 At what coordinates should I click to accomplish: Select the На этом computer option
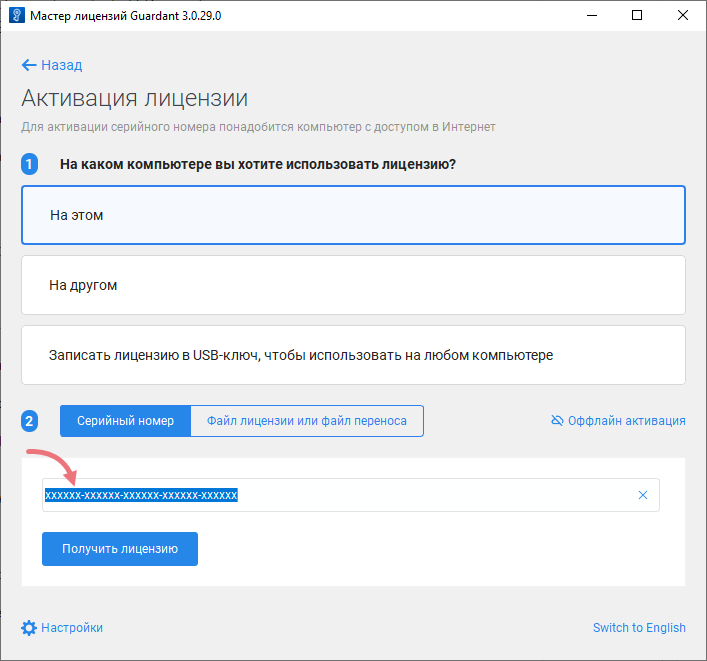354,215
